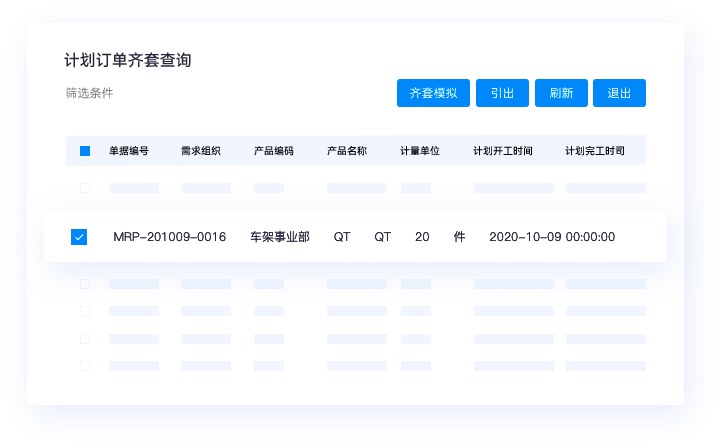Click the 2020-10-09 00:00:00 date cell
This screenshot has height=446, width=721.
click(x=551, y=237)
